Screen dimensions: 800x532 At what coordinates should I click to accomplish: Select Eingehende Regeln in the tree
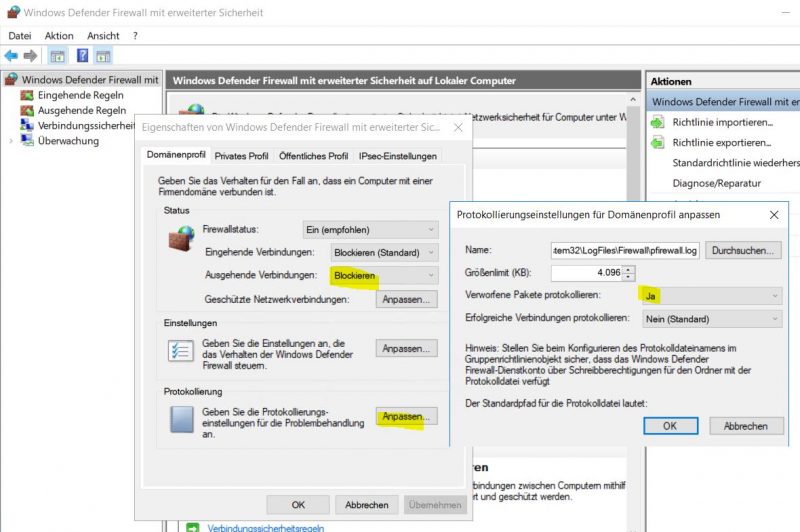click(81, 95)
